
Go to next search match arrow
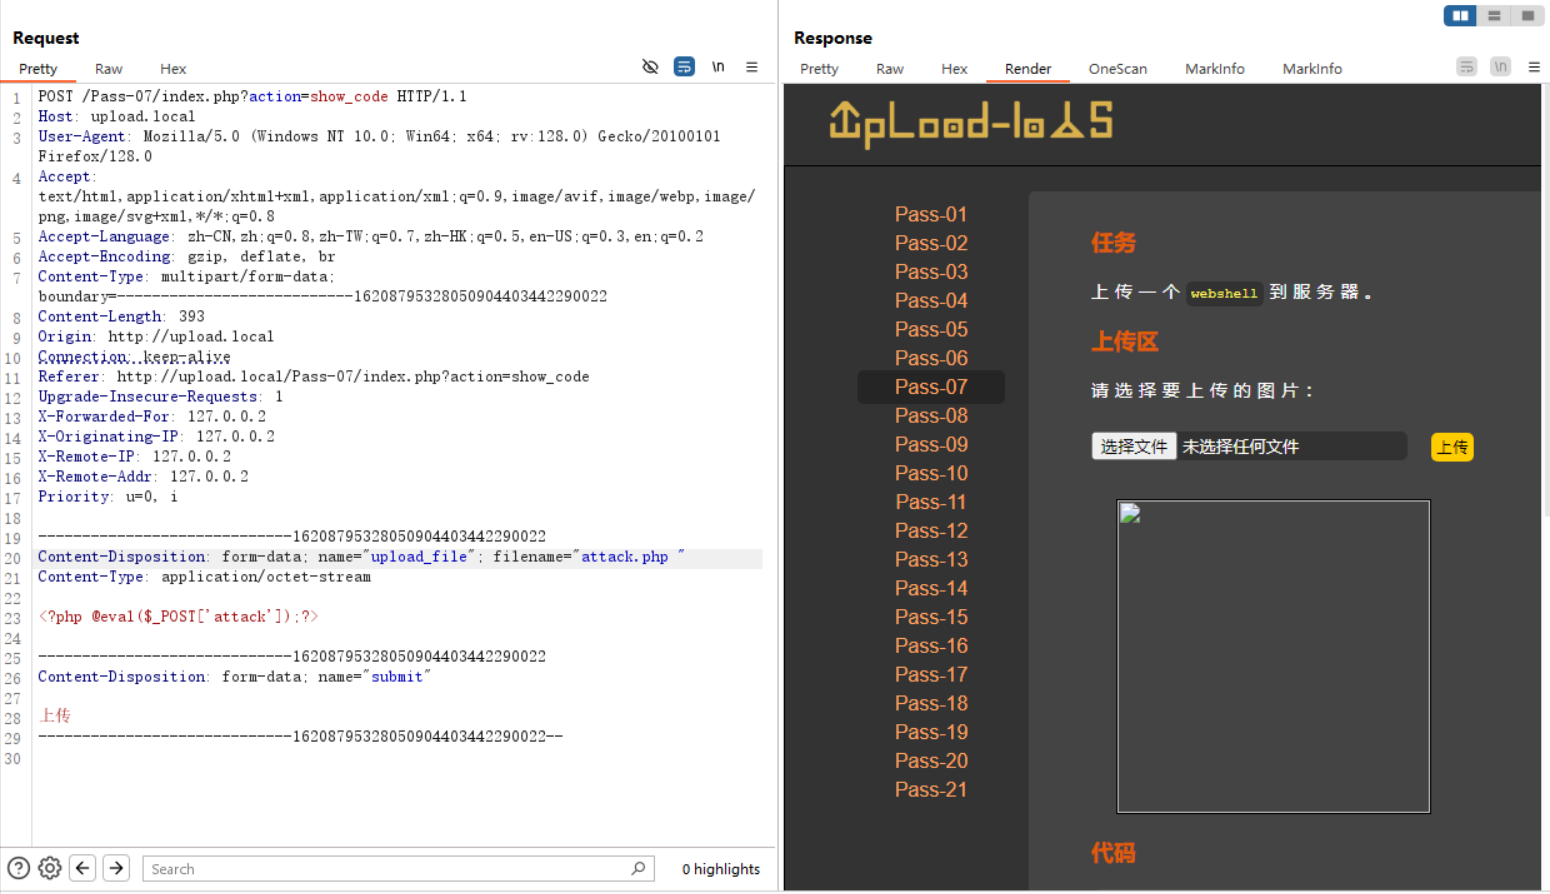(116, 868)
